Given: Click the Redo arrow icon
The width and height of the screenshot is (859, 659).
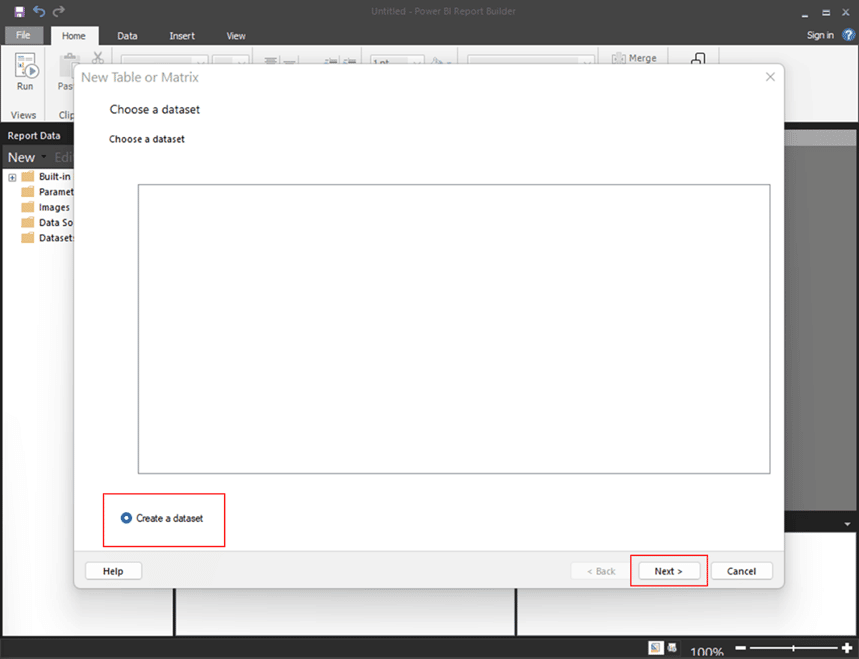Looking at the screenshot, I should tap(59, 11).
